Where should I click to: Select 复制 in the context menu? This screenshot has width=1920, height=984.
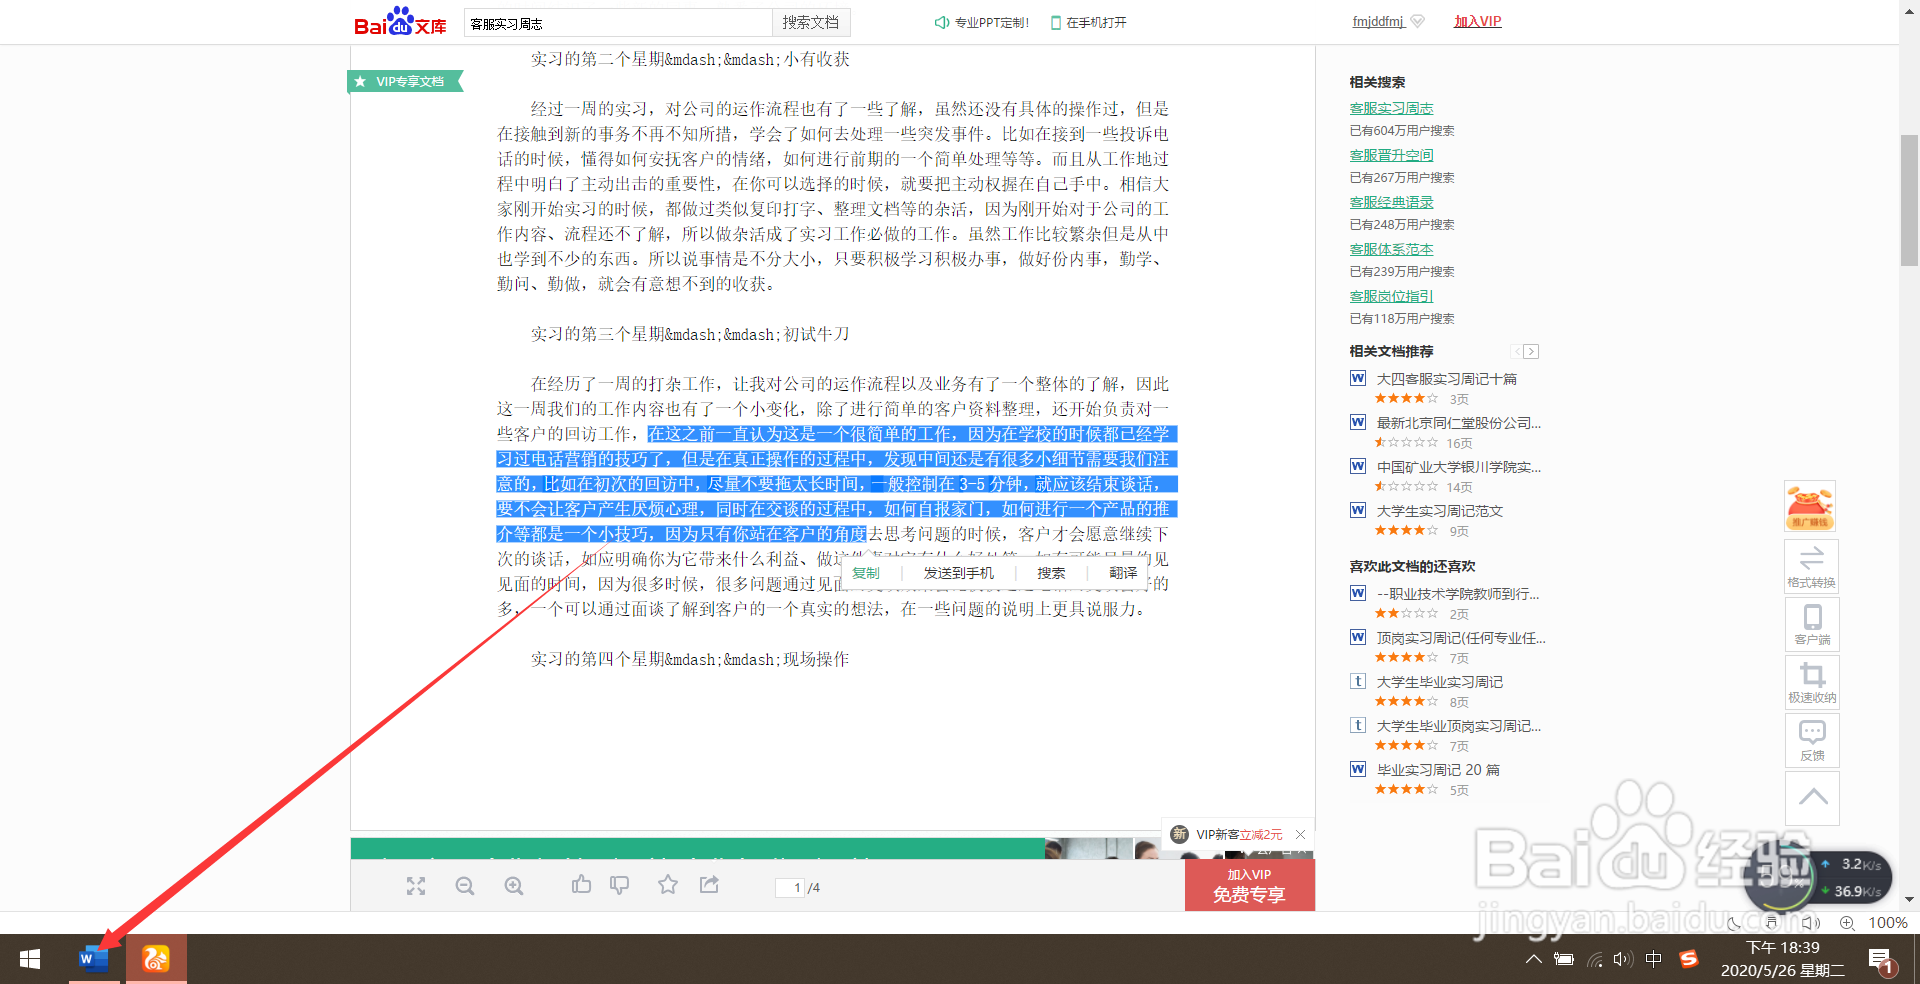(x=866, y=573)
